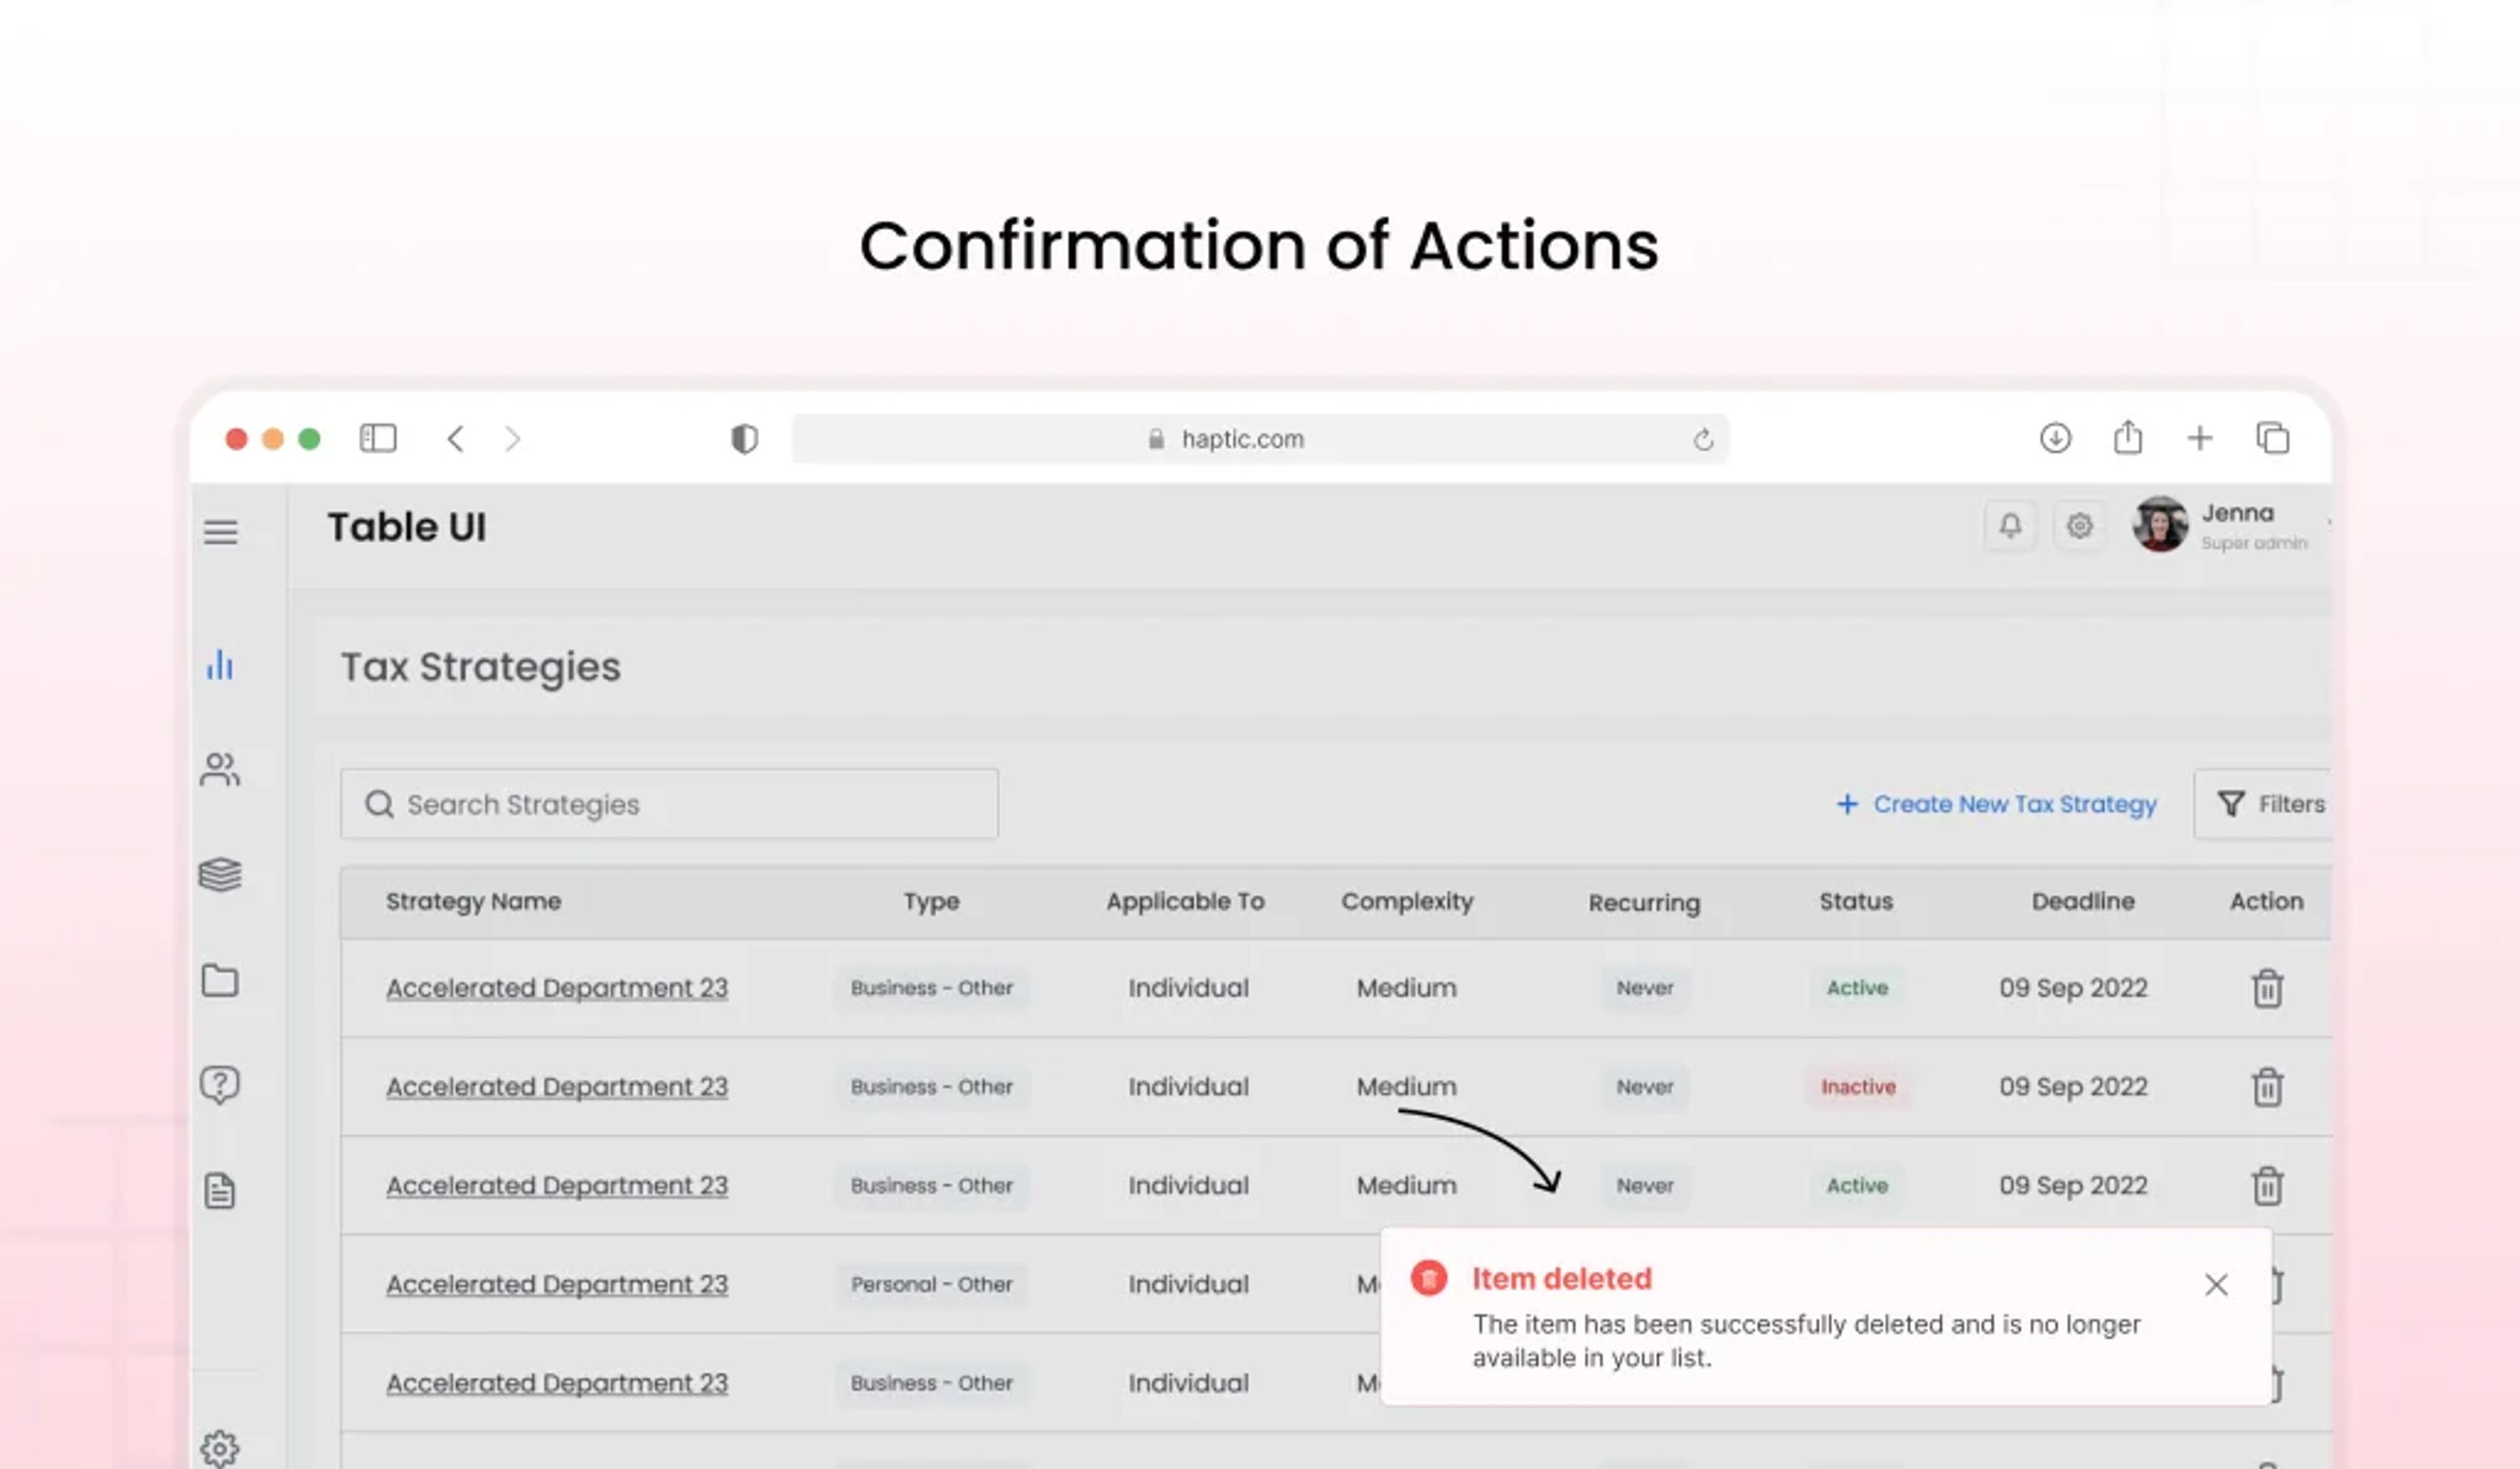Reload the haptic.com page

(1703, 439)
